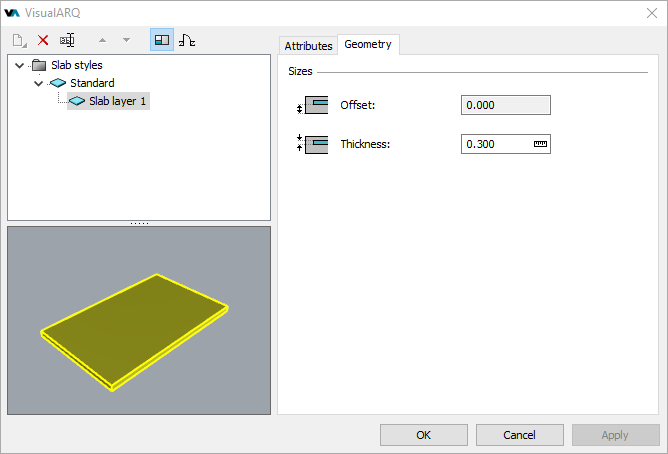Screen dimensions: 668x454
Task: Move selected layer down arrow
Action: (126, 40)
